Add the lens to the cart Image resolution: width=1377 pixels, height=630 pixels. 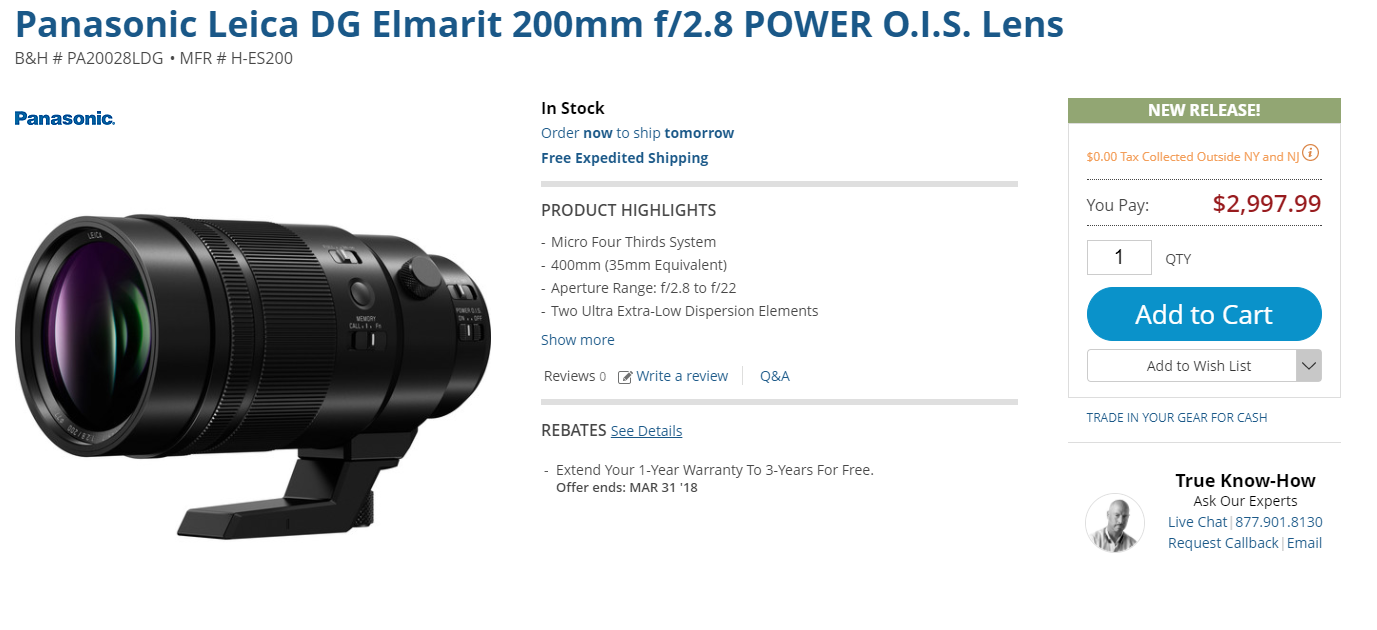pyautogui.click(x=1204, y=314)
